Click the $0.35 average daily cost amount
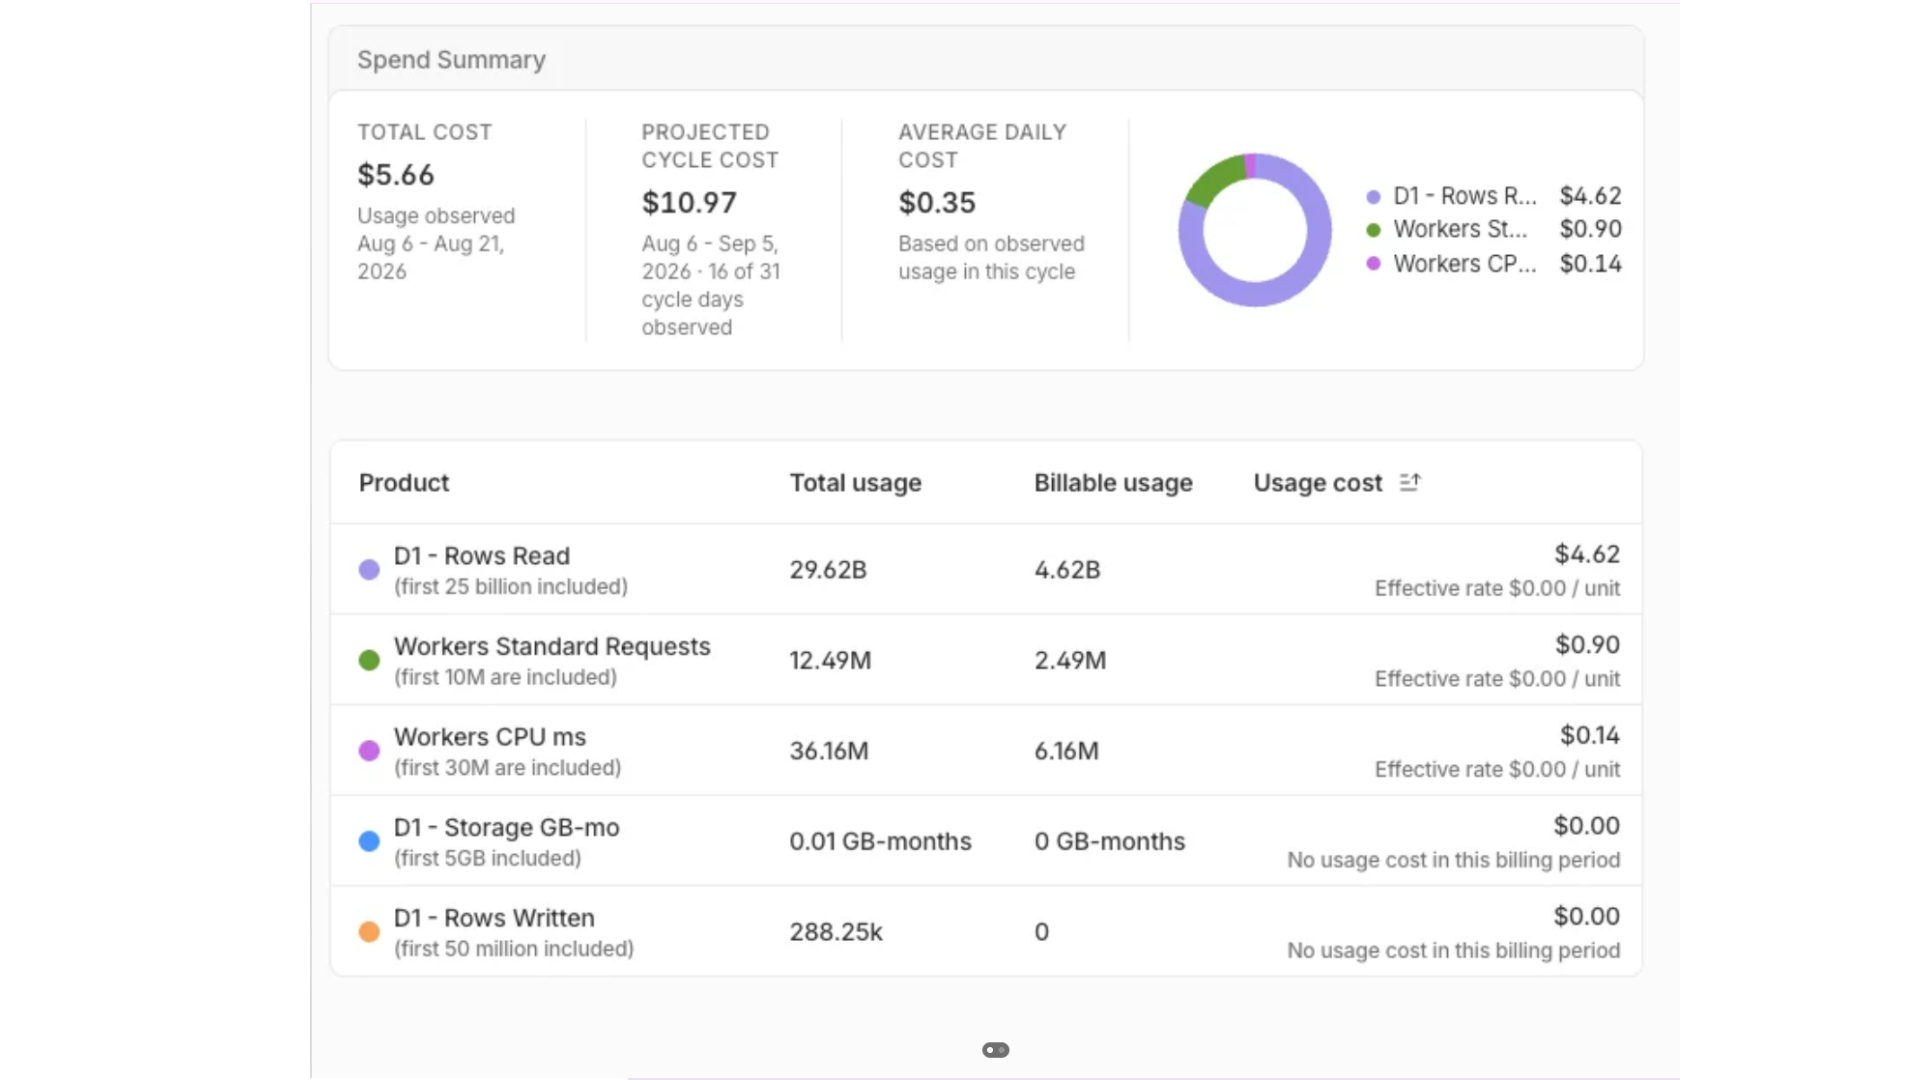1920x1080 pixels. point(937,203)
